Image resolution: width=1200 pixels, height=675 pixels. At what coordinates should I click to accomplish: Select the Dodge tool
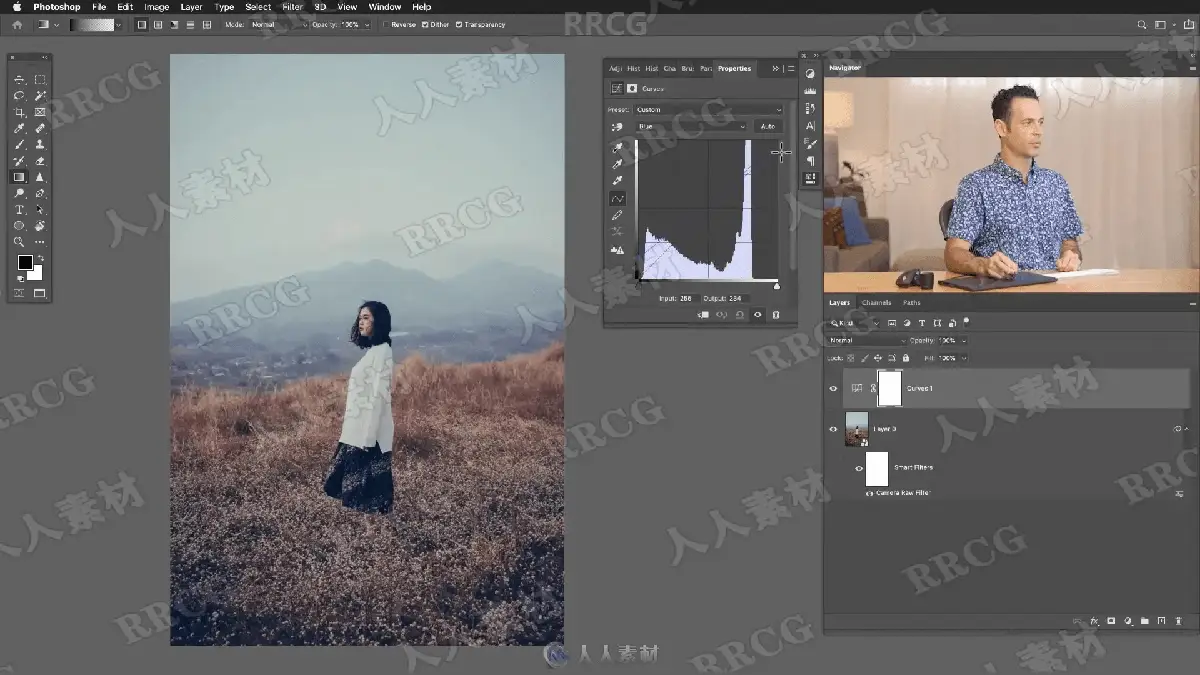coord(19,193)
